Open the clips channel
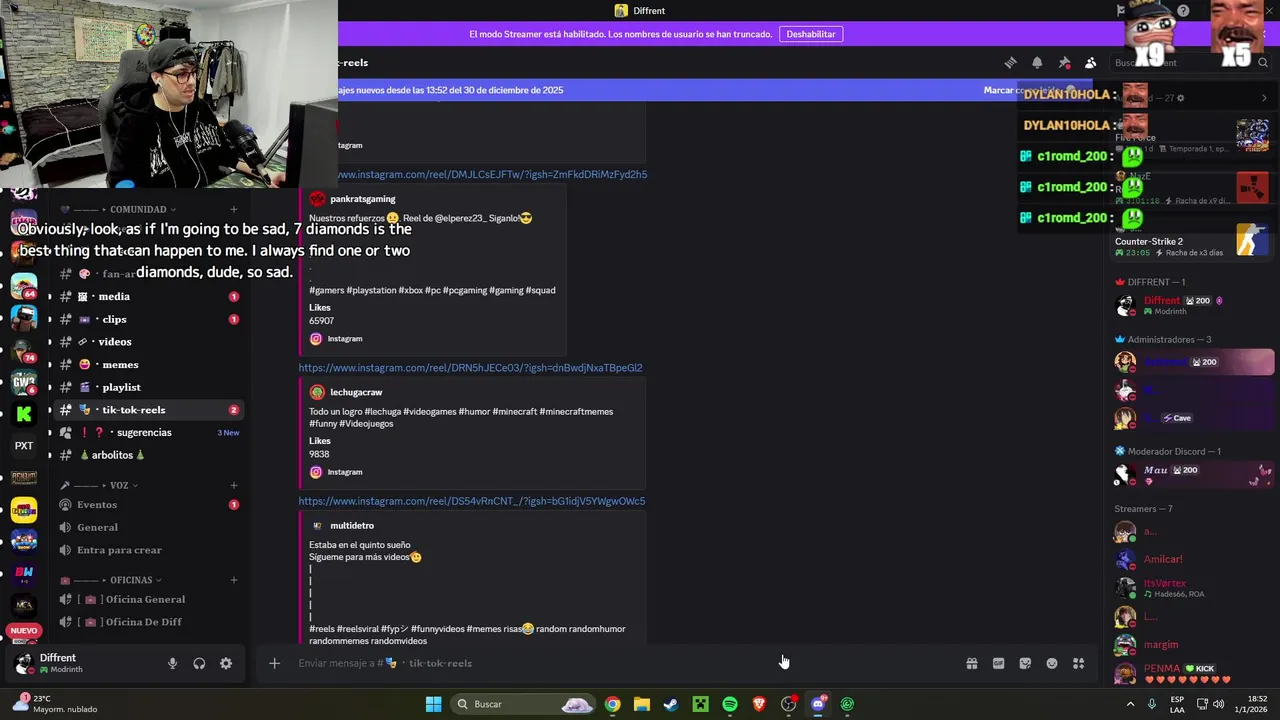 tap(148, 320)
